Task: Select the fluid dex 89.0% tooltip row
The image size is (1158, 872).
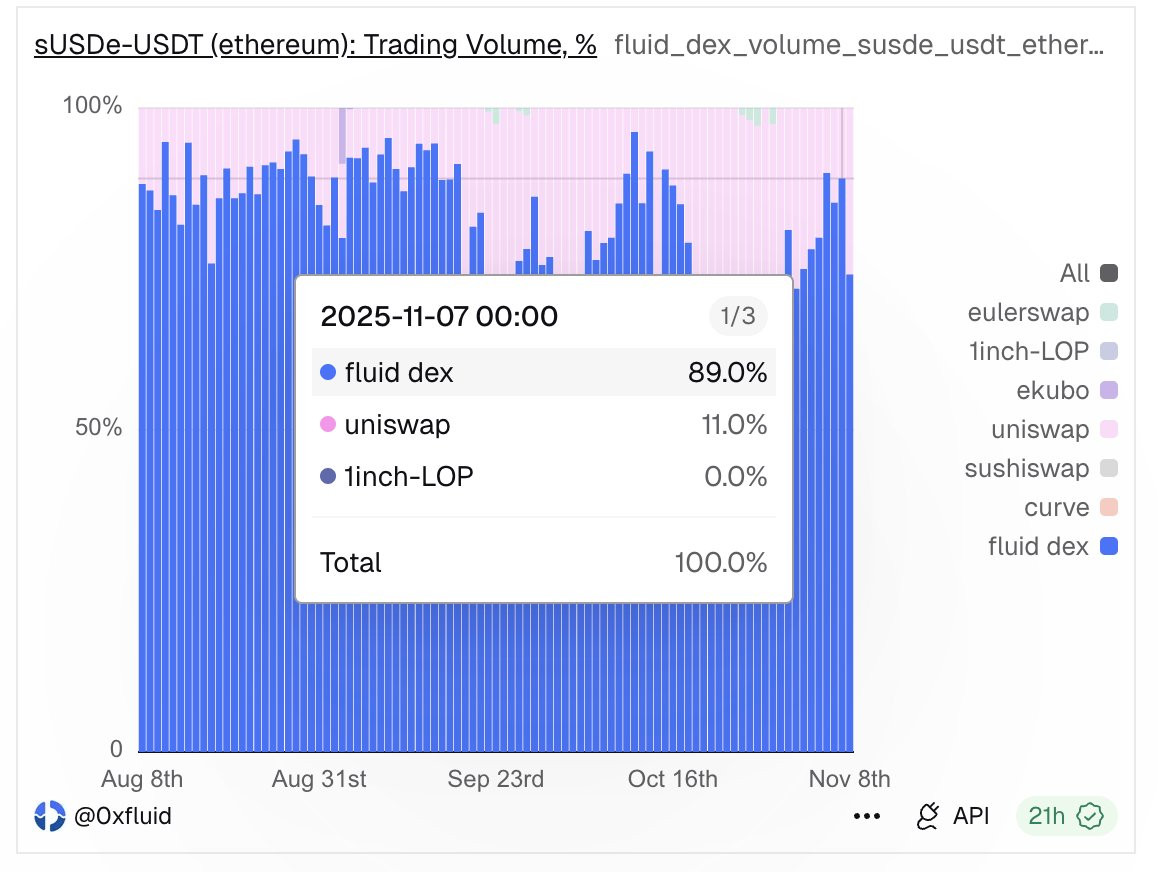Action: tap(544, 372)
